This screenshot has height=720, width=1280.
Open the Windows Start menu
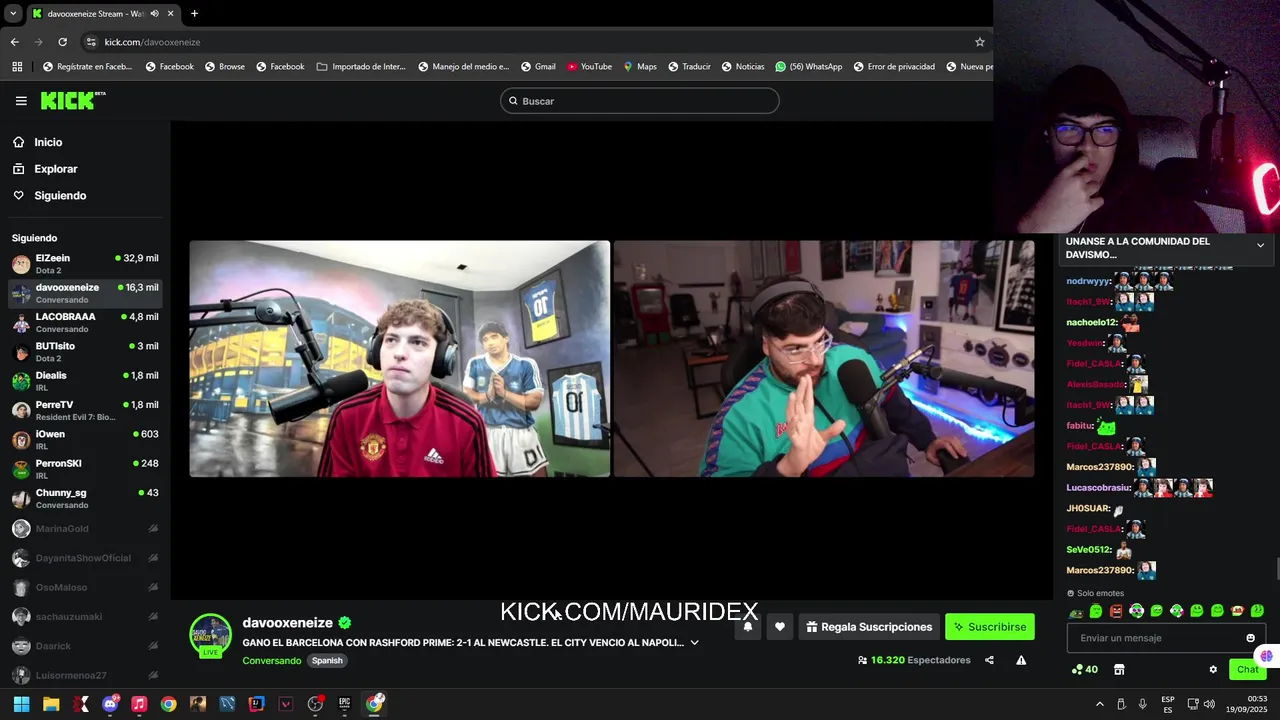pos(21,704)
